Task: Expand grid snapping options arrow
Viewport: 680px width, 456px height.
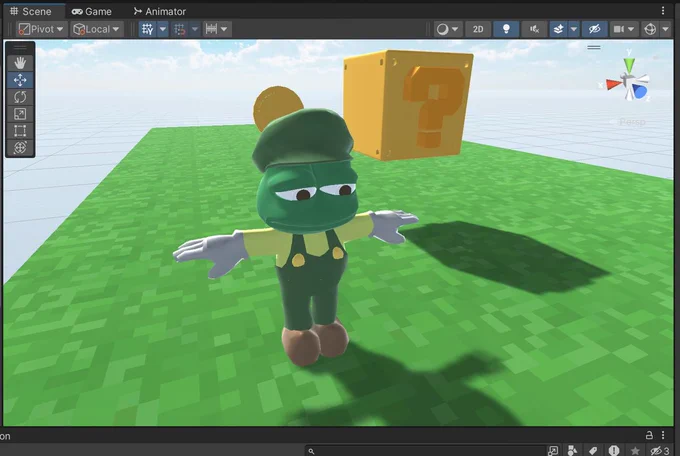Action: pos(195,29)
